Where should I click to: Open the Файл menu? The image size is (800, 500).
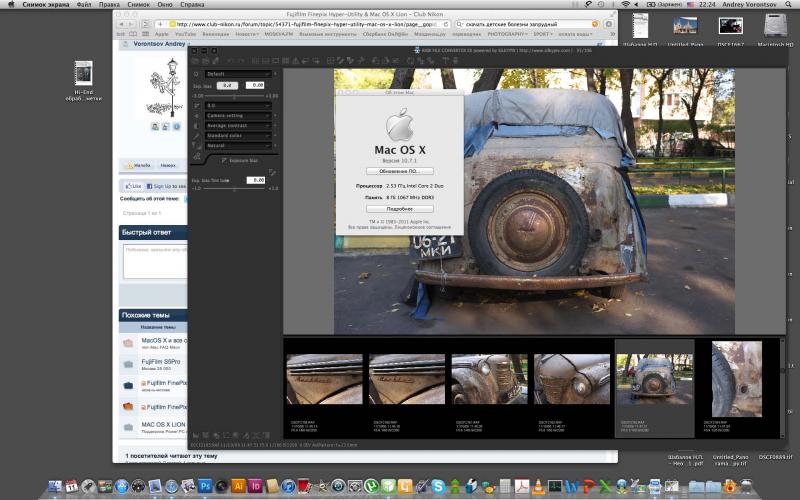pyautogui.click(x=84, y=4)
